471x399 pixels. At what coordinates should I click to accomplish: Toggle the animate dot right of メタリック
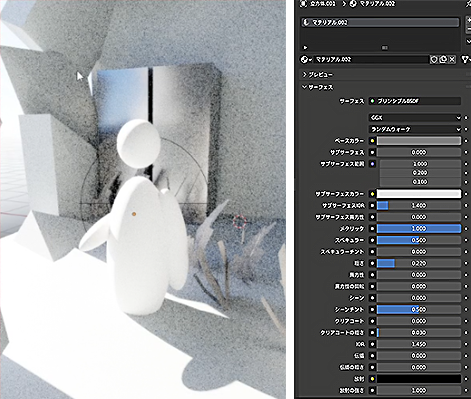[x=466, y=229]
